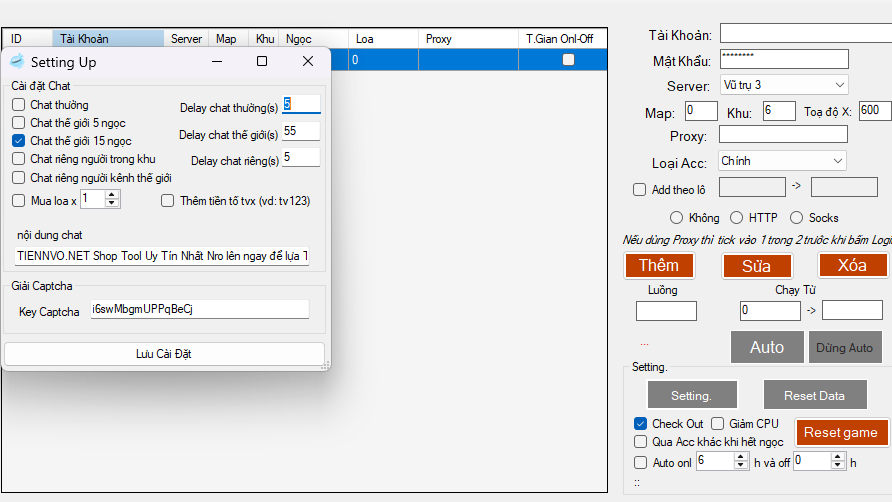Increment the Auto onl hours spinner

[x=741, y=457]
